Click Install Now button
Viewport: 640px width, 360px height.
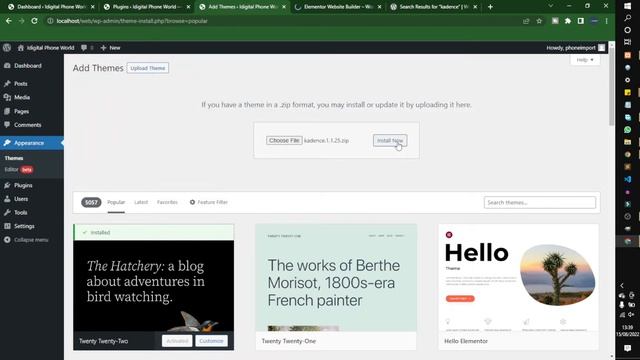coord(390,140)
